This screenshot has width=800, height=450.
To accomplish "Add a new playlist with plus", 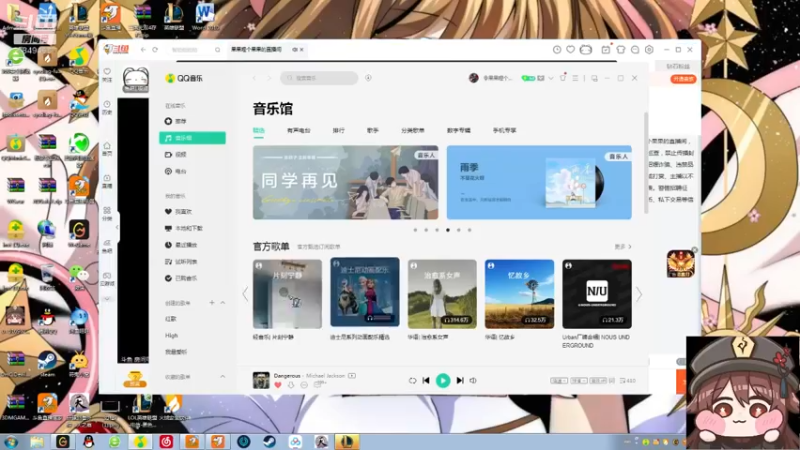I will (x=212, y=303).
